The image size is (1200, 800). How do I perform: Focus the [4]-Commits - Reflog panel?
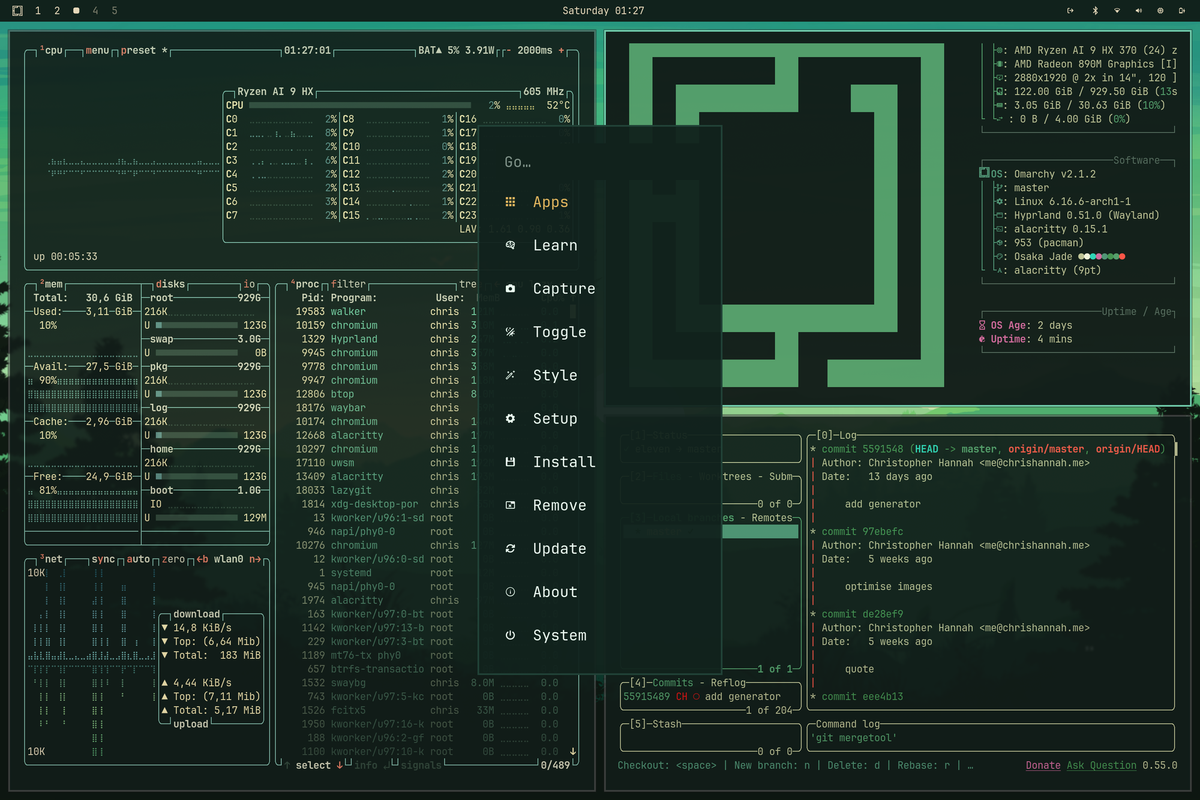pyautogui.click(x=710, y=696)
